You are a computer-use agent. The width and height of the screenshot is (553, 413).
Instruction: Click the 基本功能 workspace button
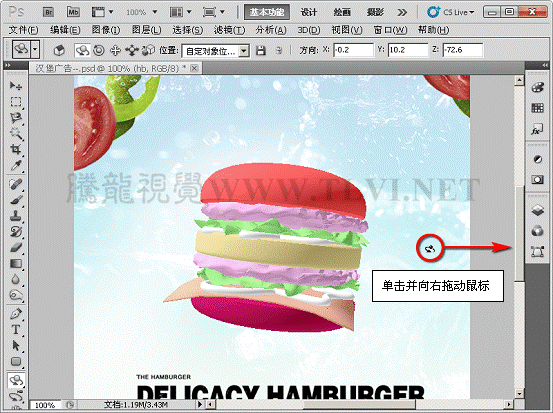[267, 12]
